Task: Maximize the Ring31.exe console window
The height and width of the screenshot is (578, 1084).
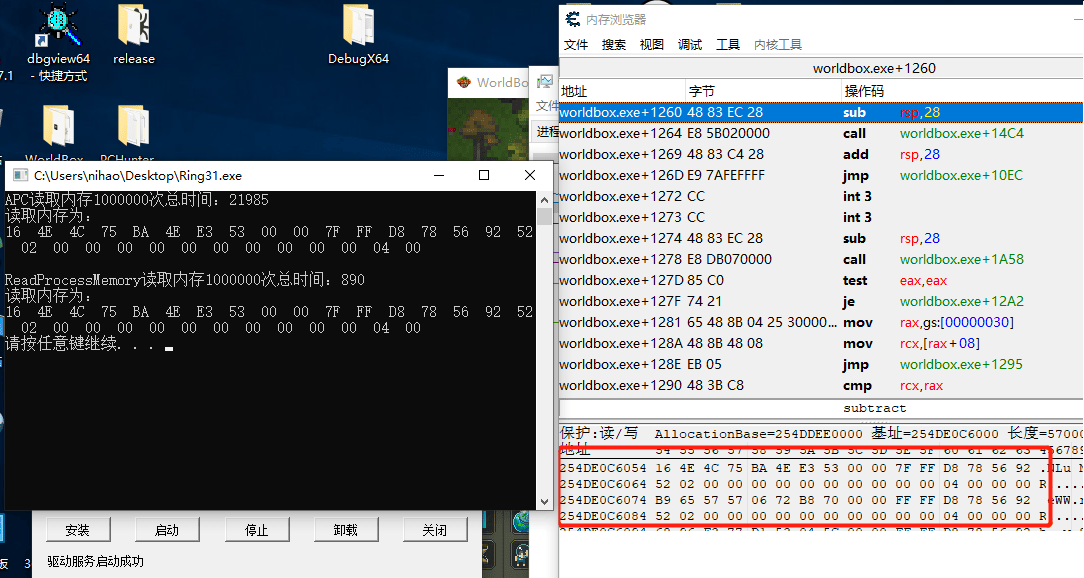Action: (x=484, y=176)
